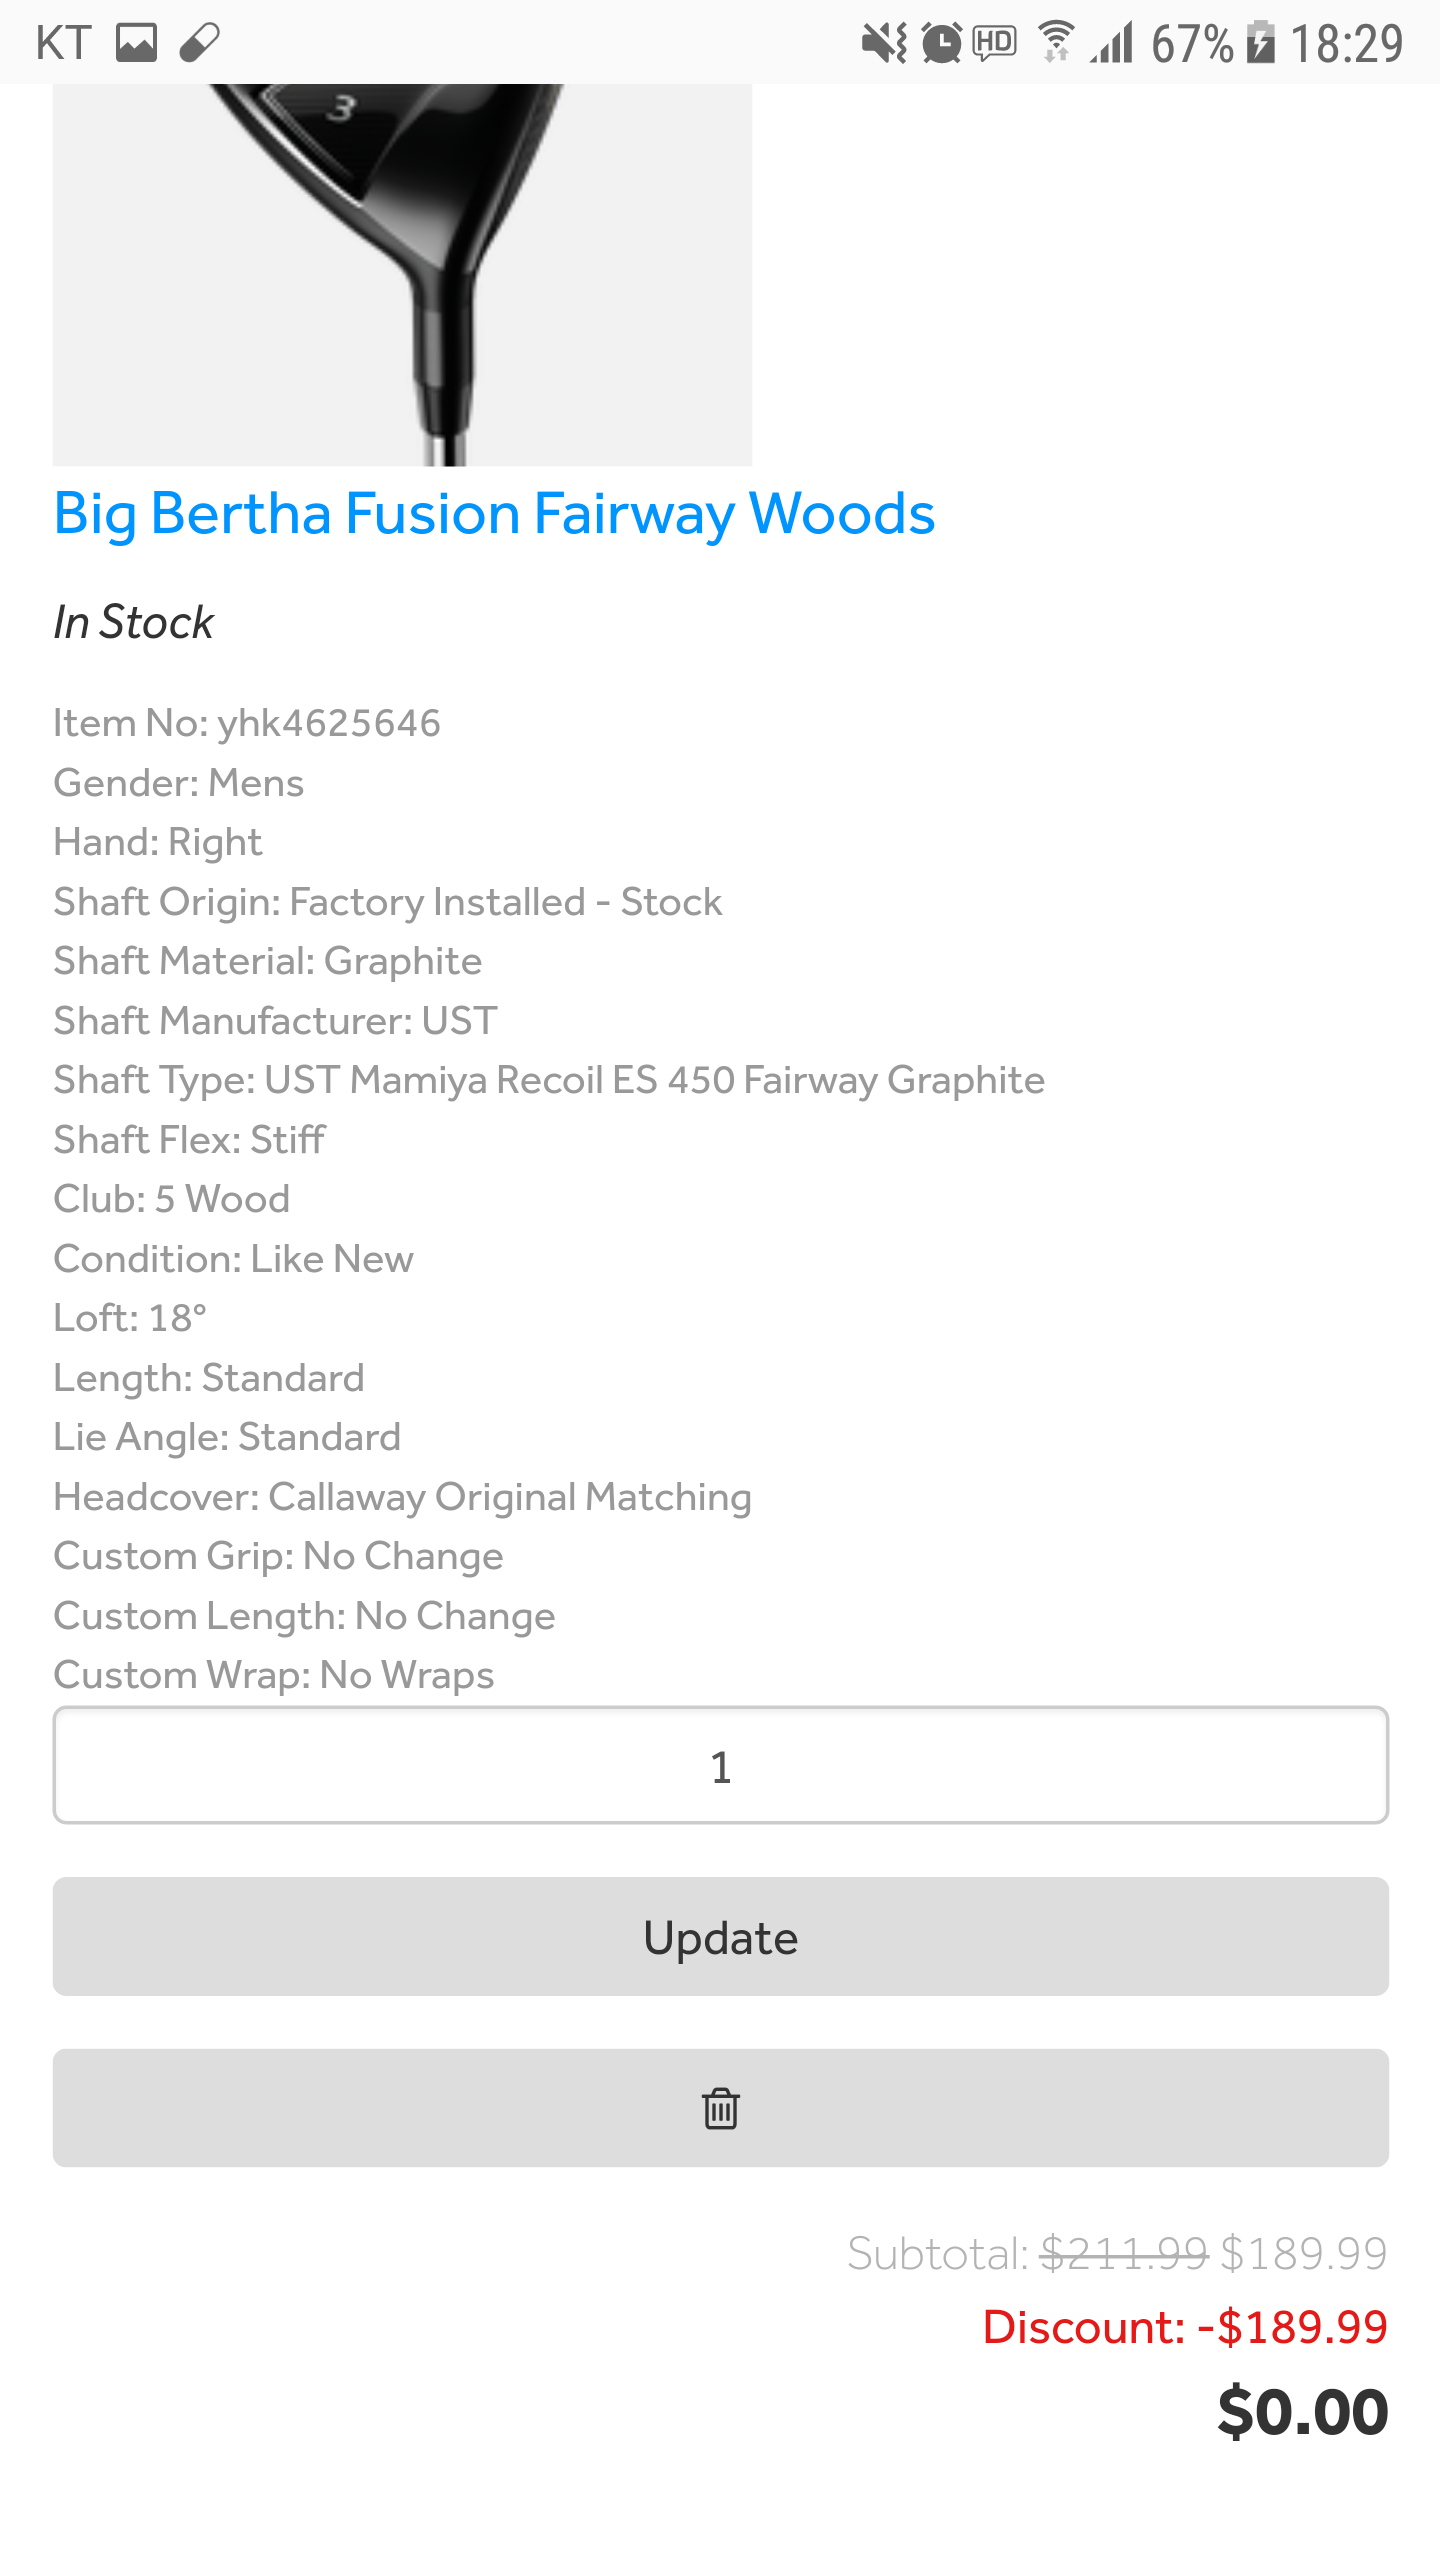
Task: Tap the Wi-Fi status icon
Action: click(x=1055, y=43)
